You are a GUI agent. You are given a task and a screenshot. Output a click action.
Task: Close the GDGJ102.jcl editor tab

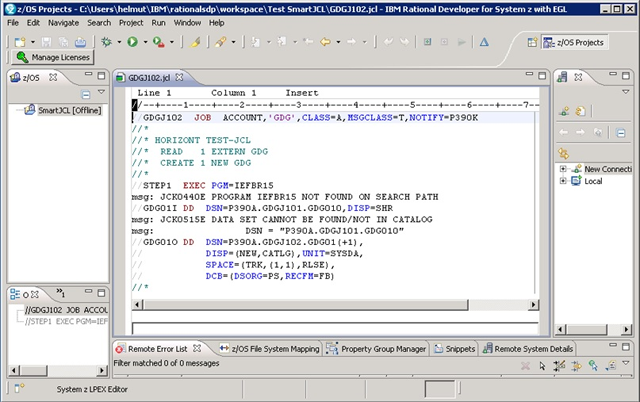179,77
